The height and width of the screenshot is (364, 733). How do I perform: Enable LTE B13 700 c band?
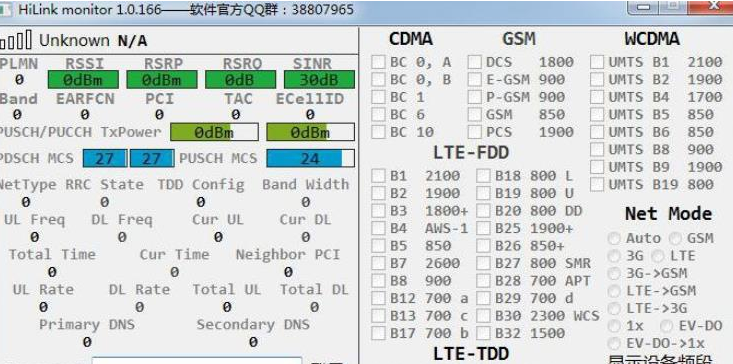(x=378, y=316)
